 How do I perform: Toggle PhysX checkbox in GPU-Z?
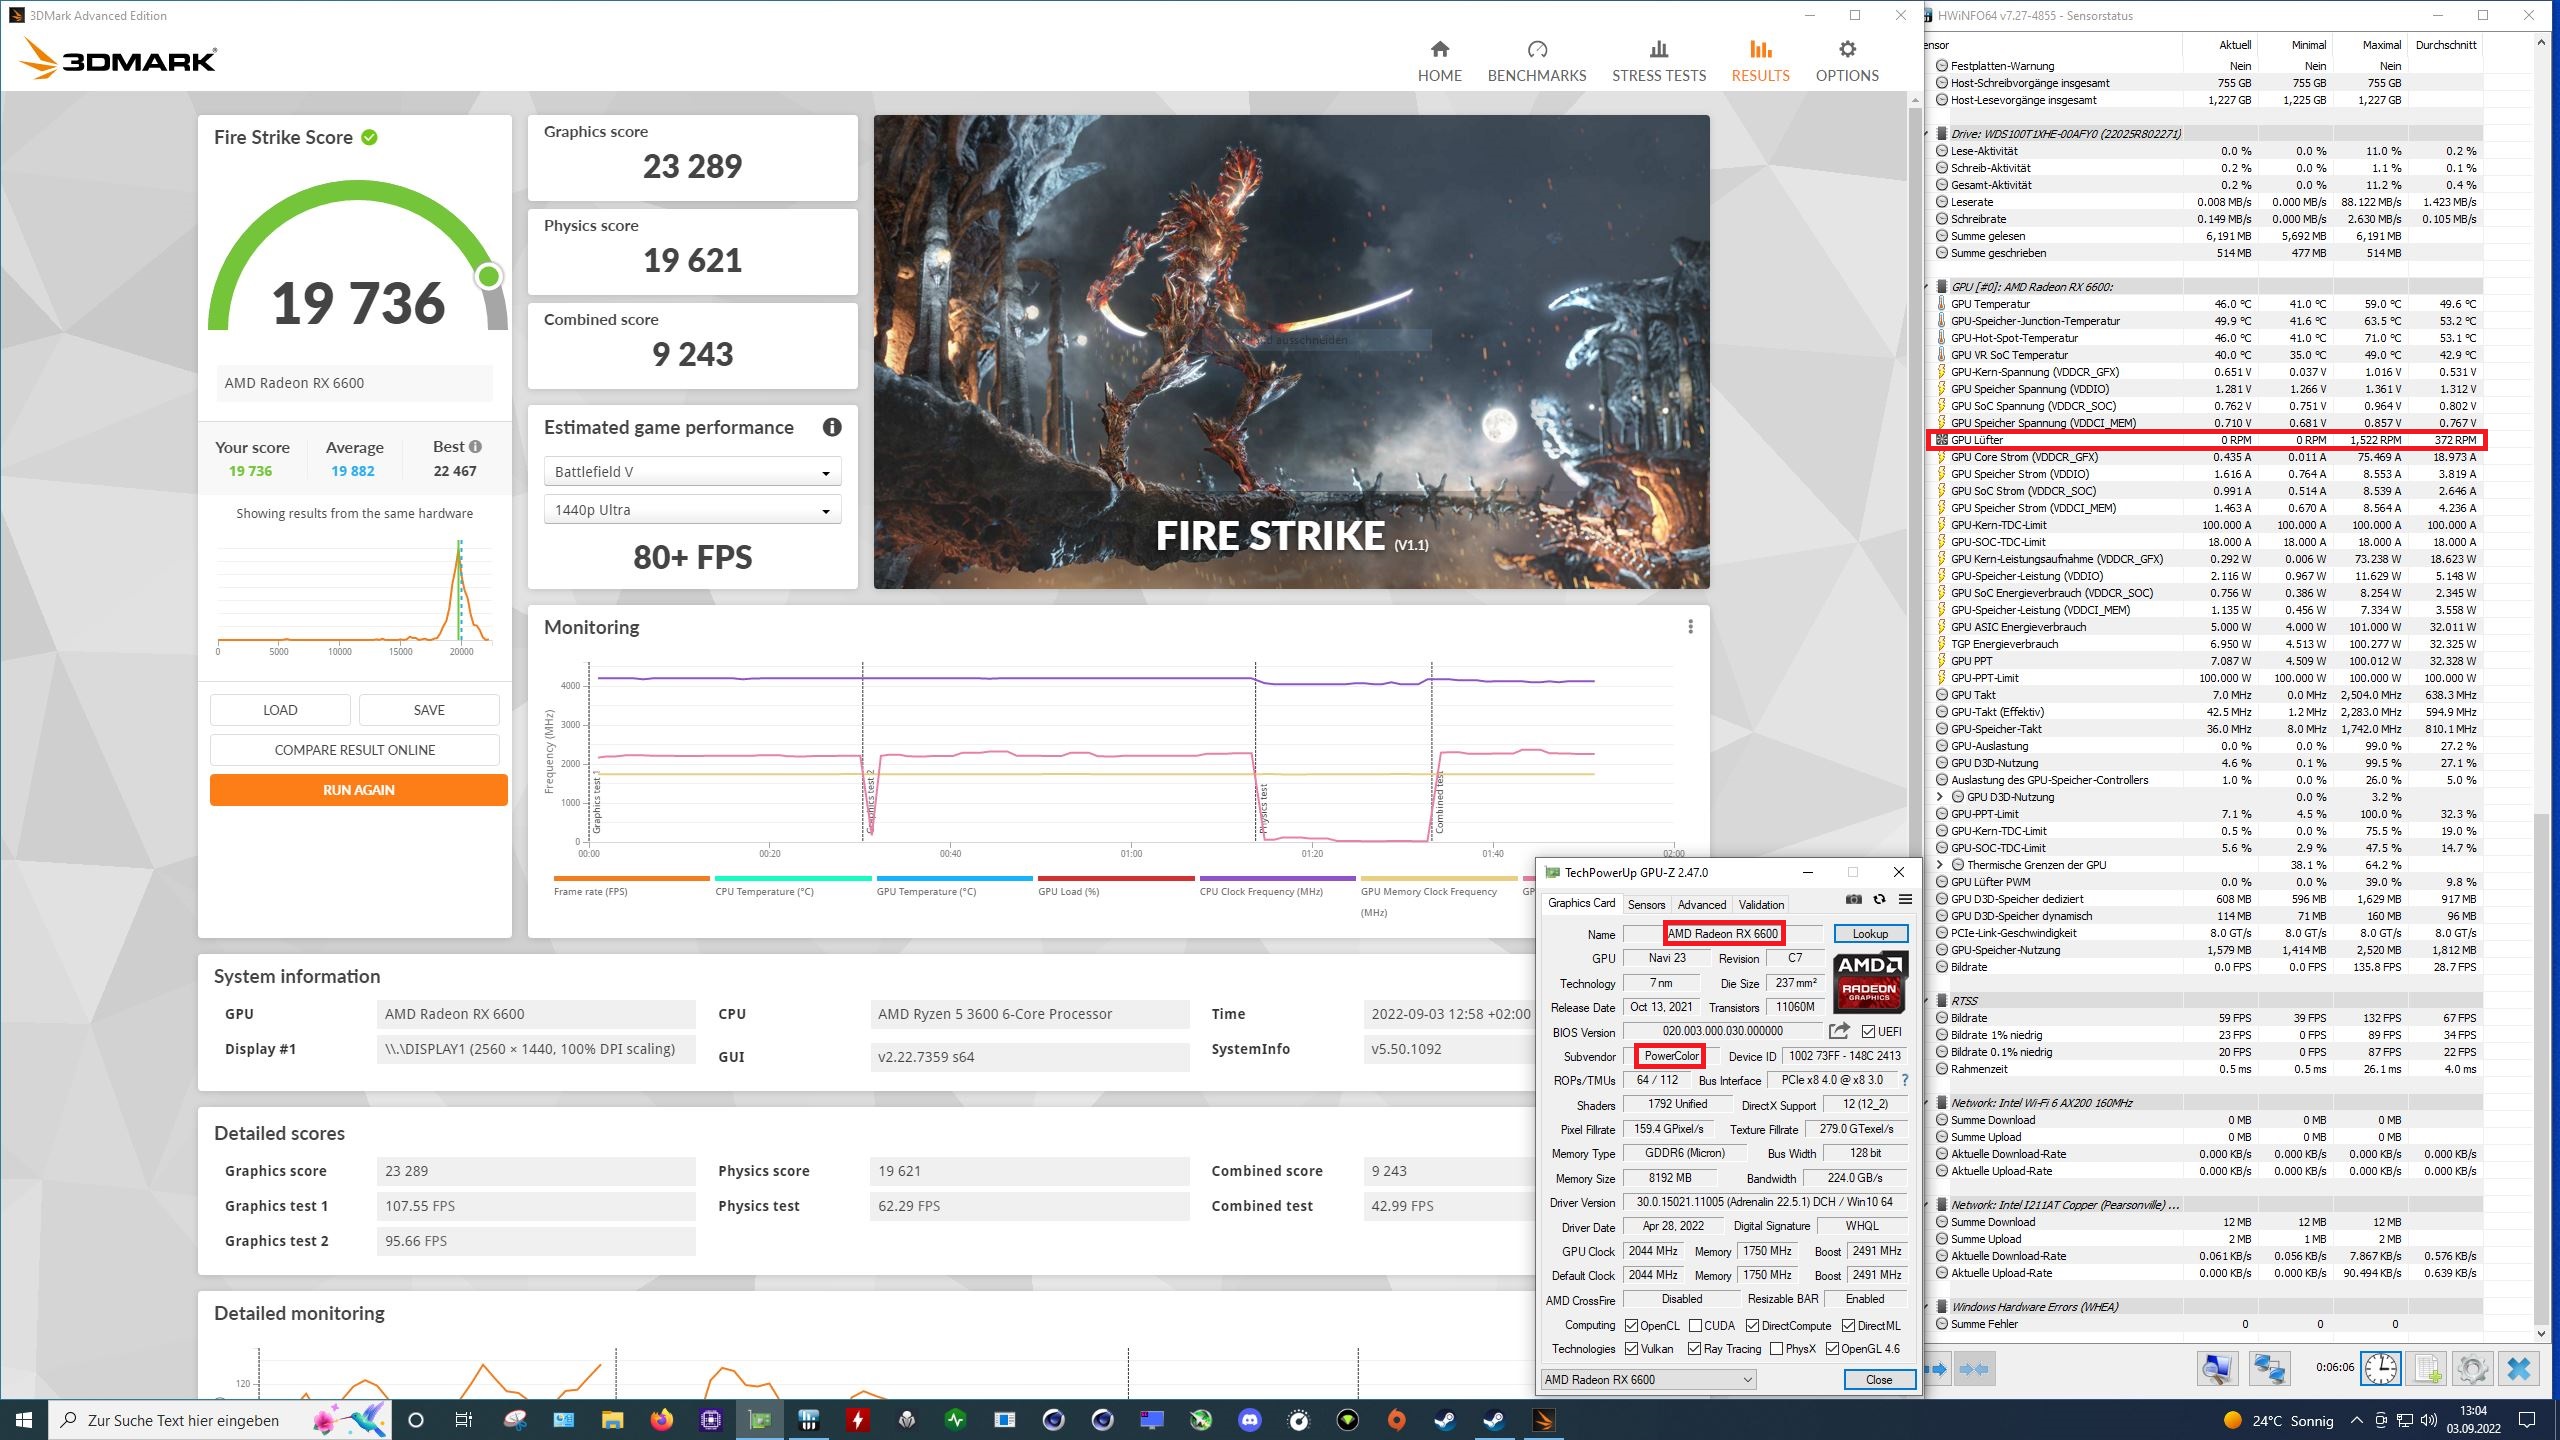tap(1776, 1349)
